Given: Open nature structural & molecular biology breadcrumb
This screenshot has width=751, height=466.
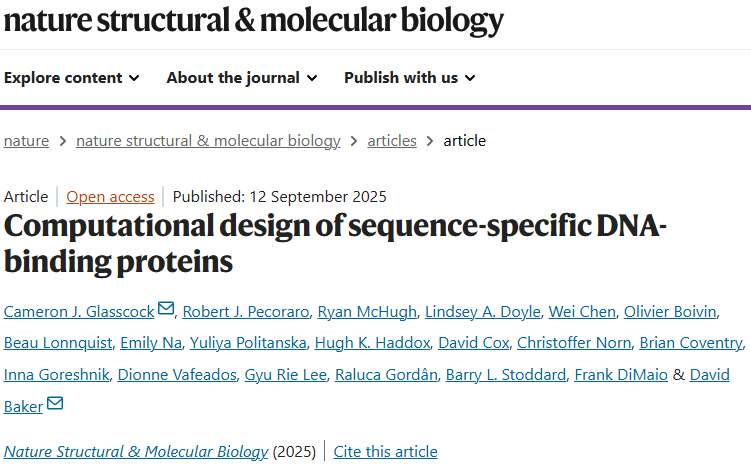Looking at the screenshot, I should click(208, 141).
